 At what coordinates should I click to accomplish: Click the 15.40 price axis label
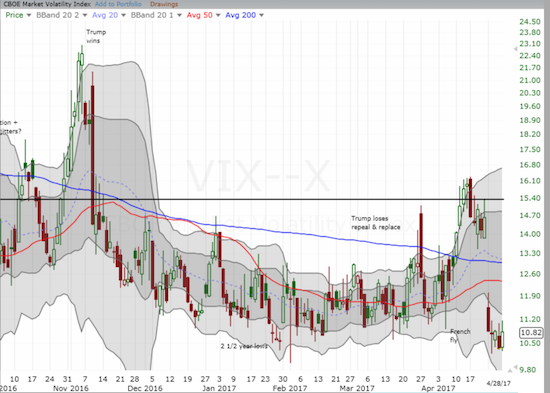tap(530, 198)
